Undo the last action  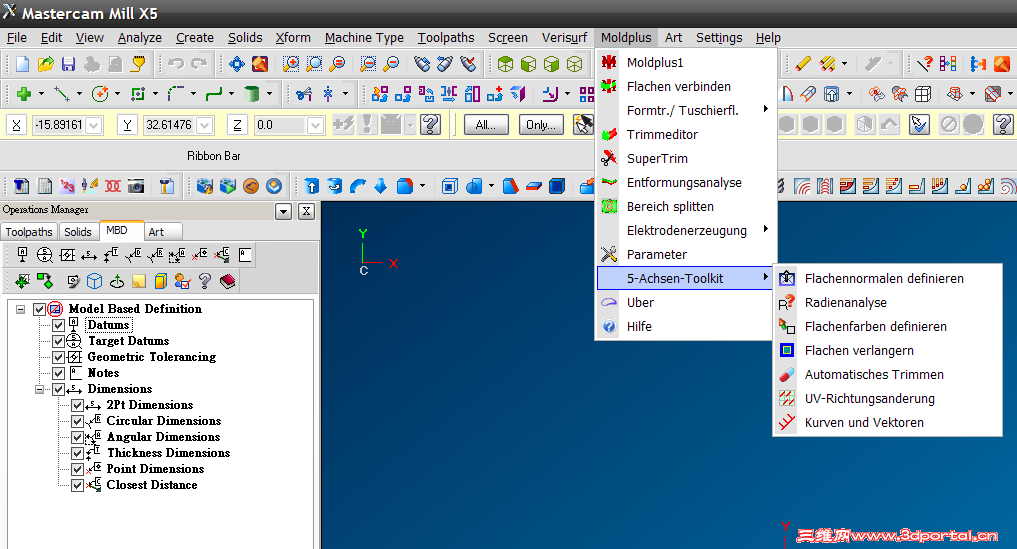click(x=176, y=64)
